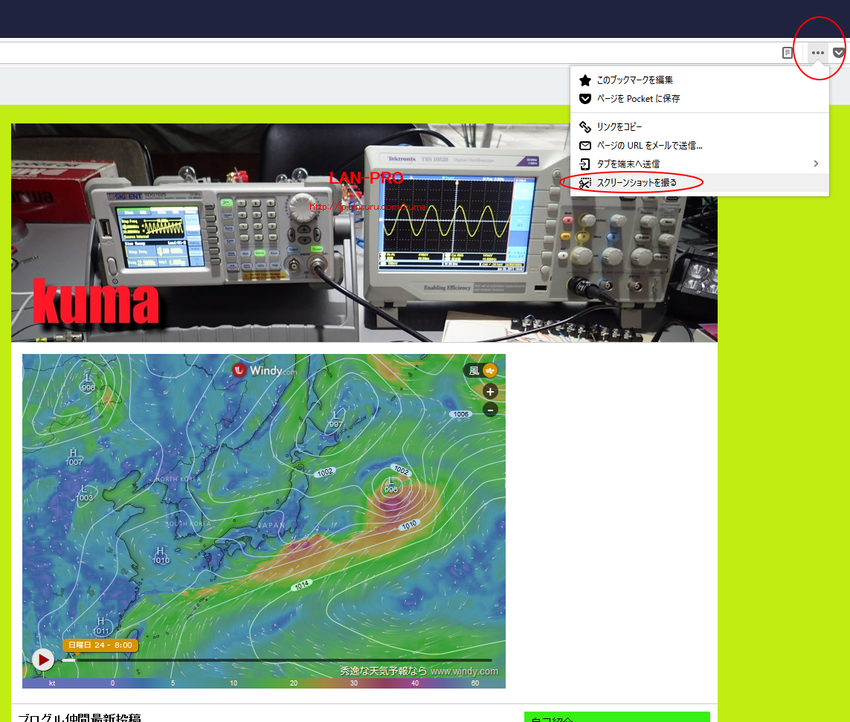The width and height of the screenshot is (850, 722).
Task: Click the 1014 isobar label on map
Action: coord(302,585)
